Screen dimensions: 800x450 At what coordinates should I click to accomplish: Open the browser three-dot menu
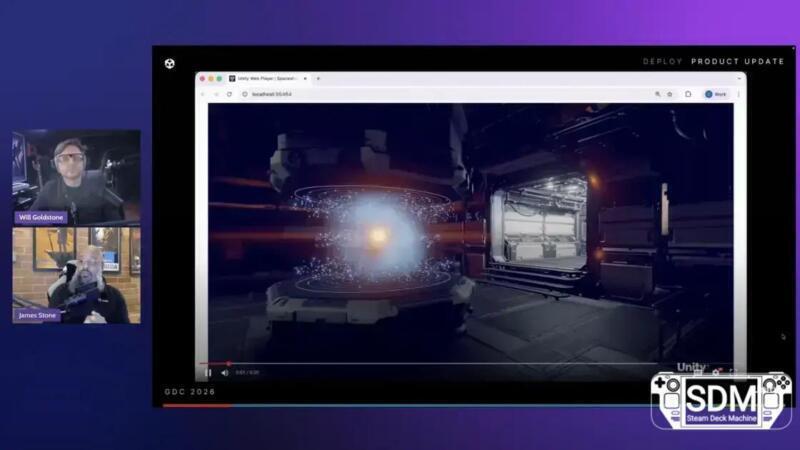739,94
